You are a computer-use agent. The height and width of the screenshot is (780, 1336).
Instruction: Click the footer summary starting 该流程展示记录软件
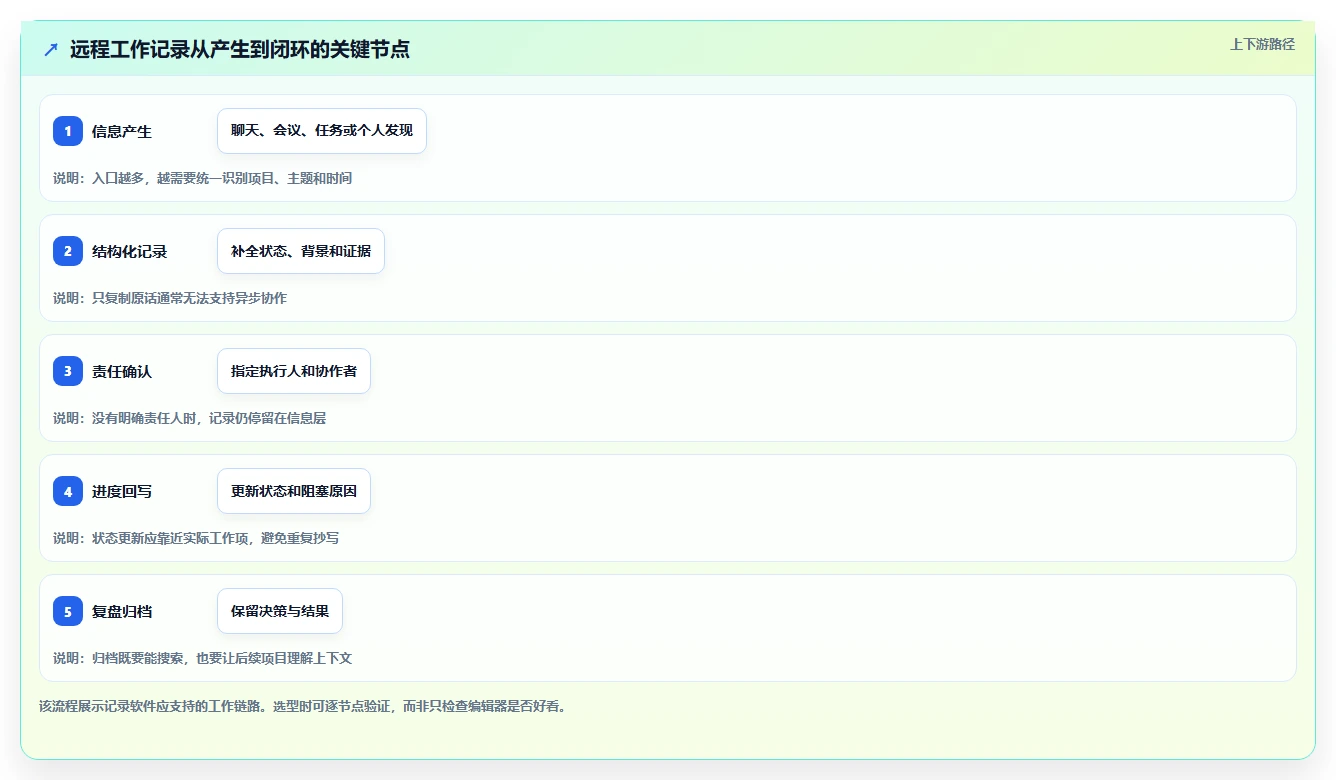pyautogui.click(x=303, y=706)
